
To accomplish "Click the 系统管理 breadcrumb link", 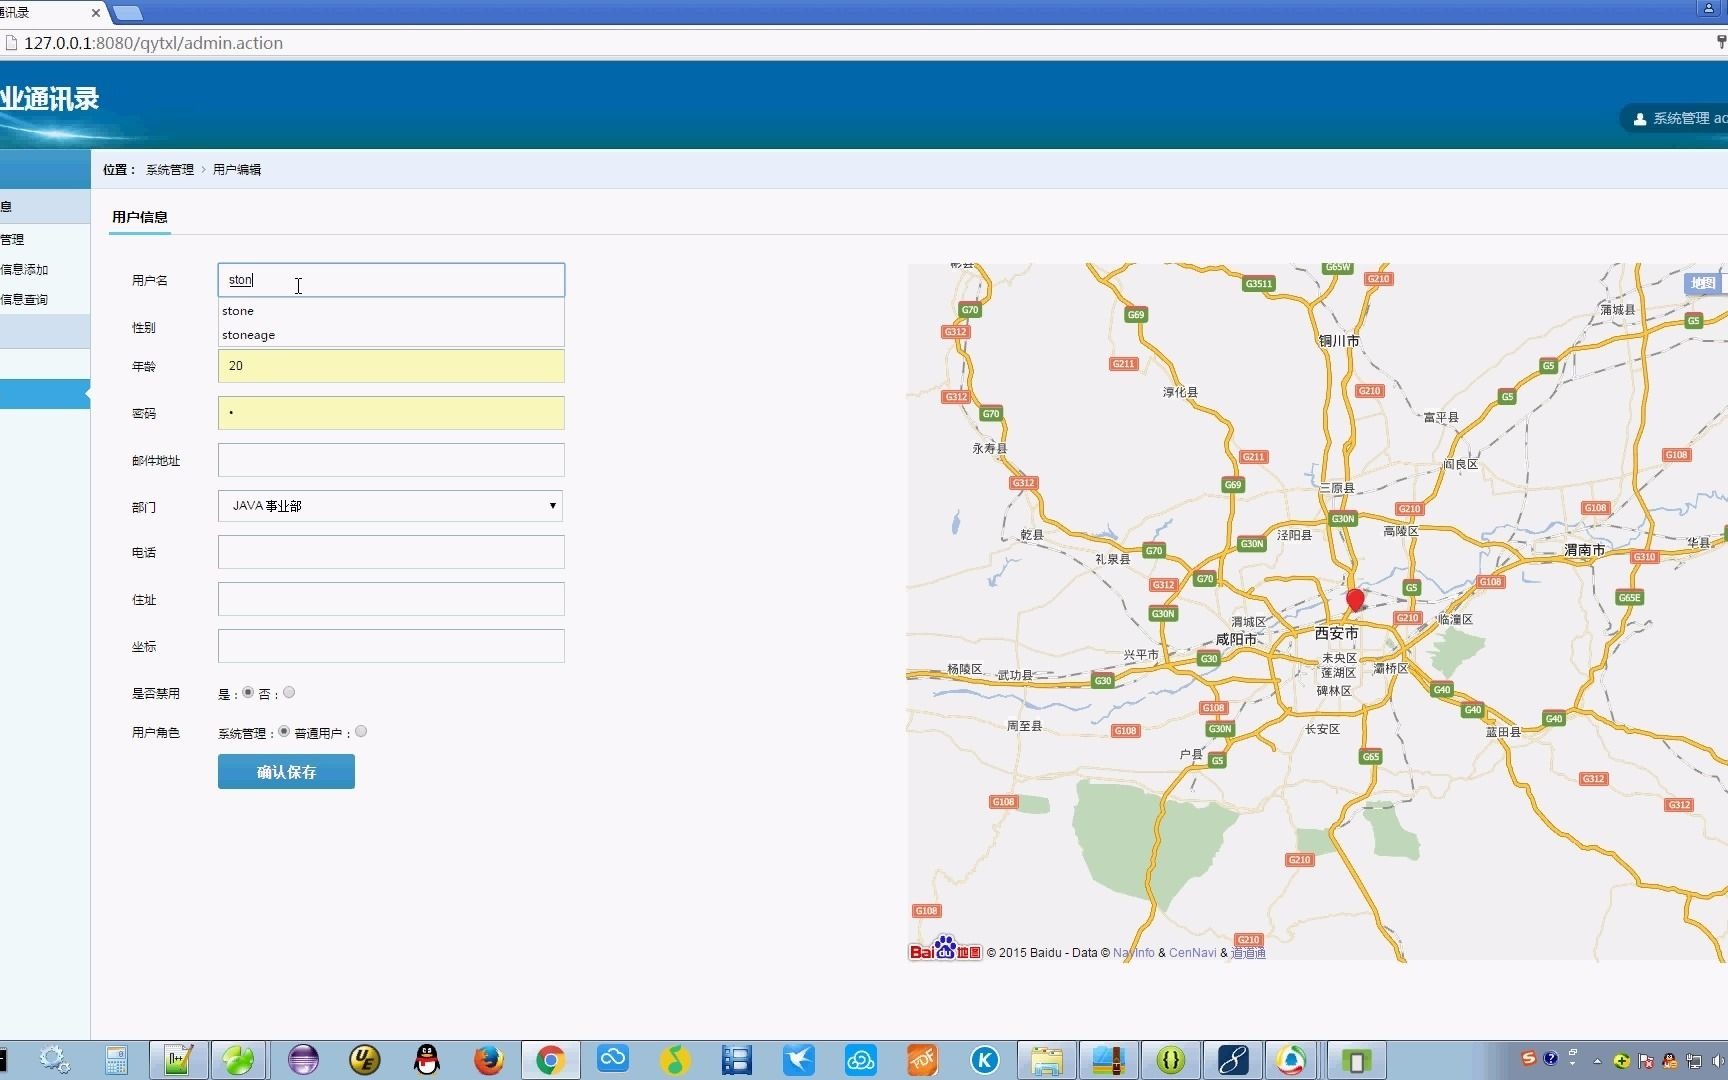I will [170, 170].
